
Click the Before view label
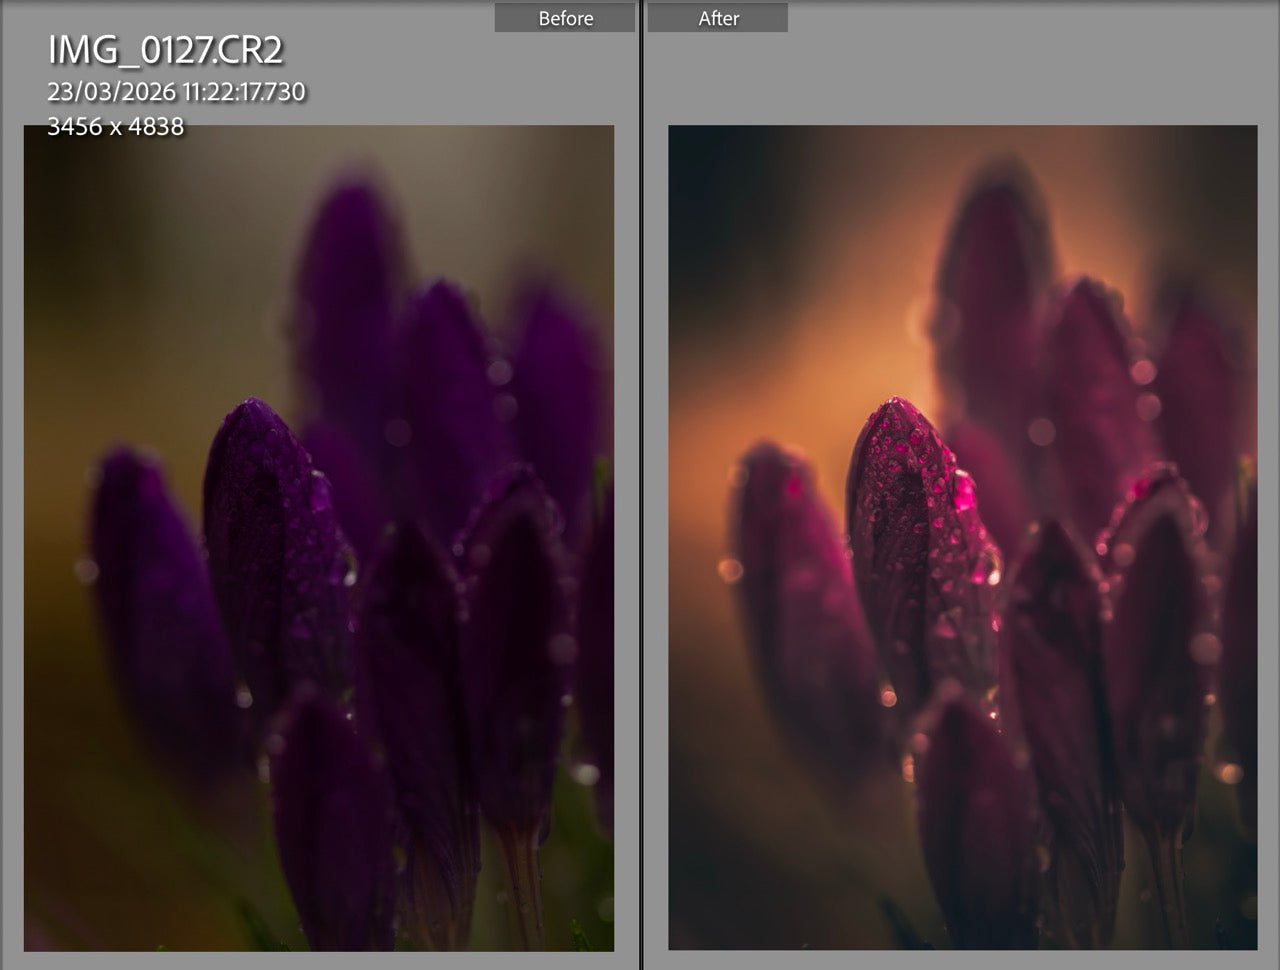(x=565, y=18)
